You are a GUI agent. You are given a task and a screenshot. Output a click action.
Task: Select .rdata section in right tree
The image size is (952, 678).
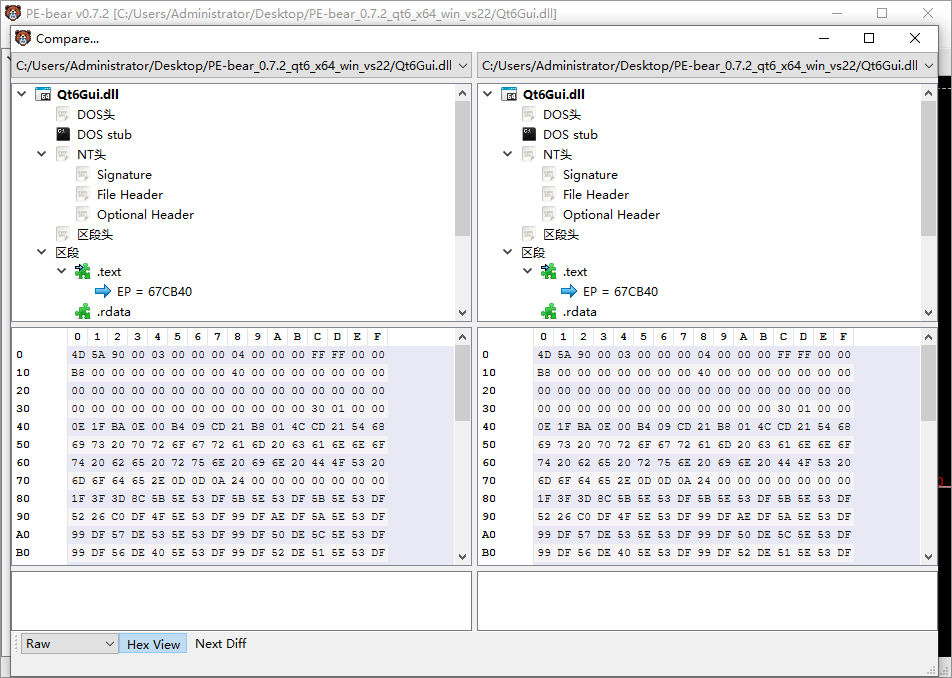579,312
